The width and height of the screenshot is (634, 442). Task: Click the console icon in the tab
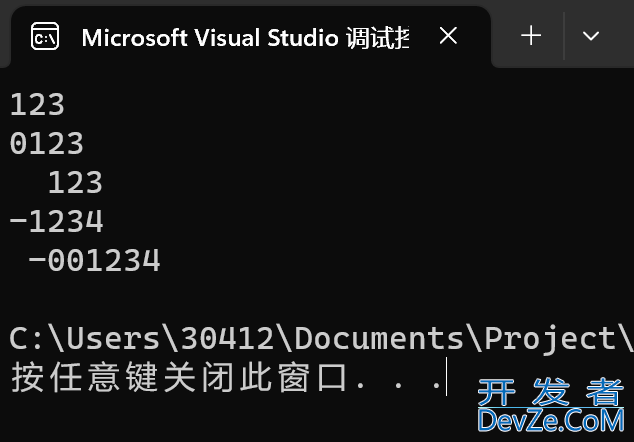point(45,36)
